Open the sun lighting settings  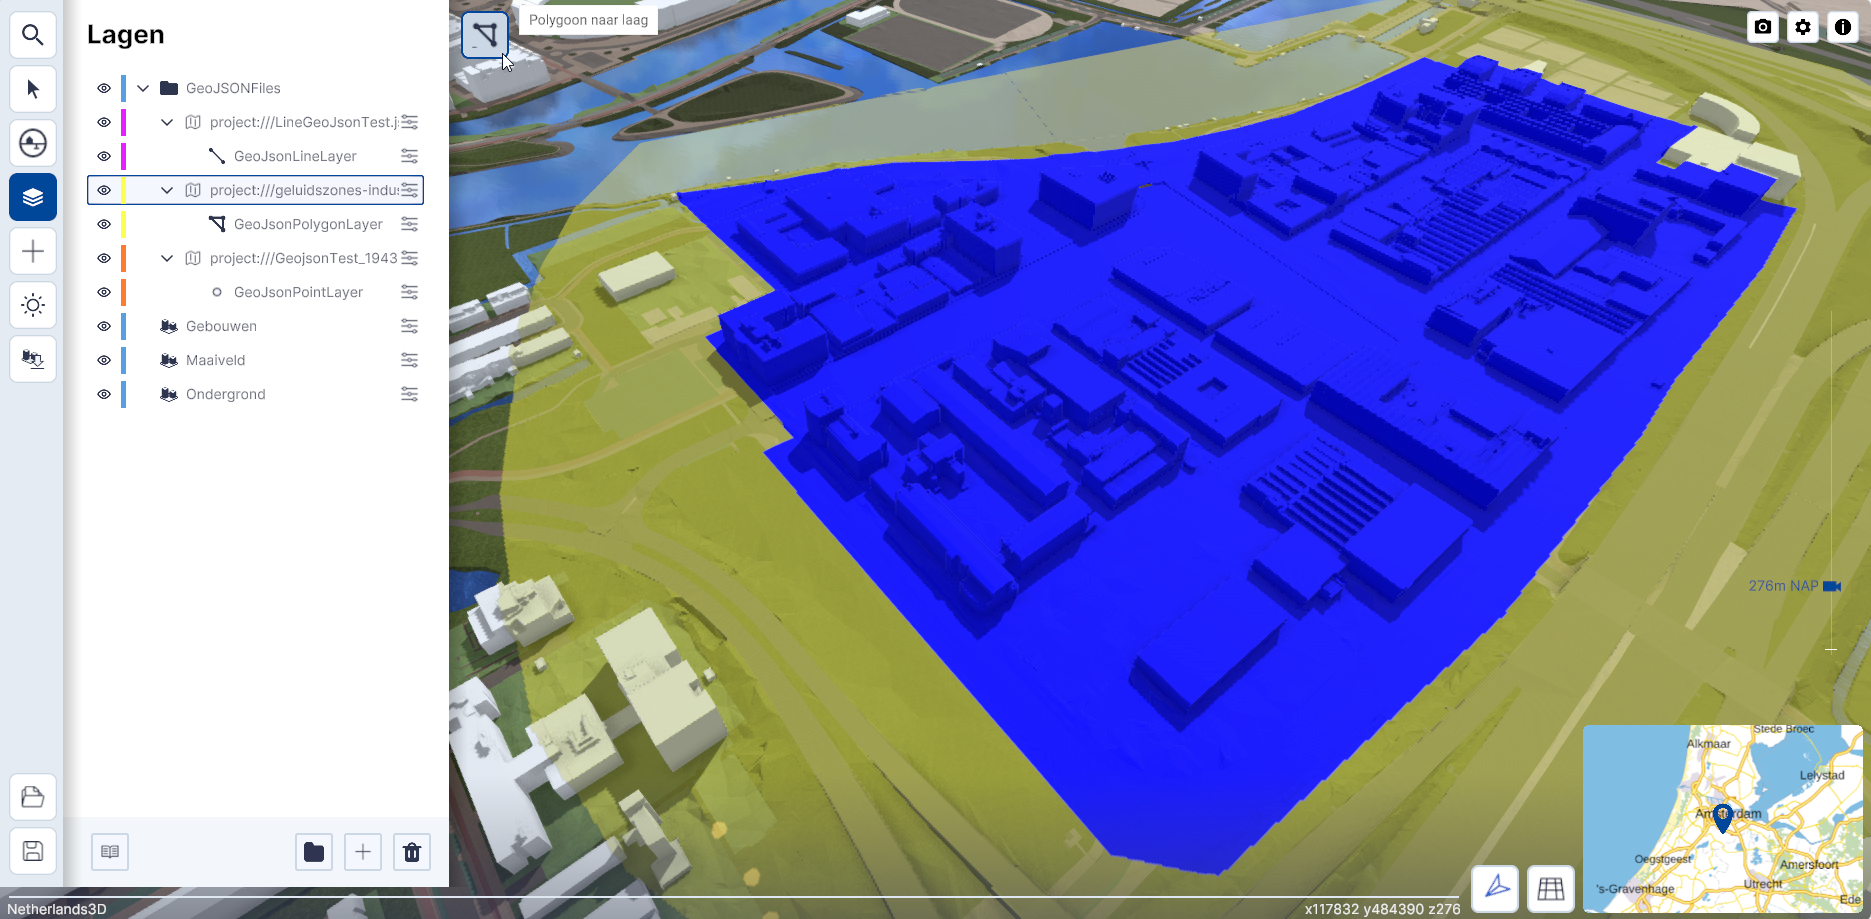click(33, 305)
